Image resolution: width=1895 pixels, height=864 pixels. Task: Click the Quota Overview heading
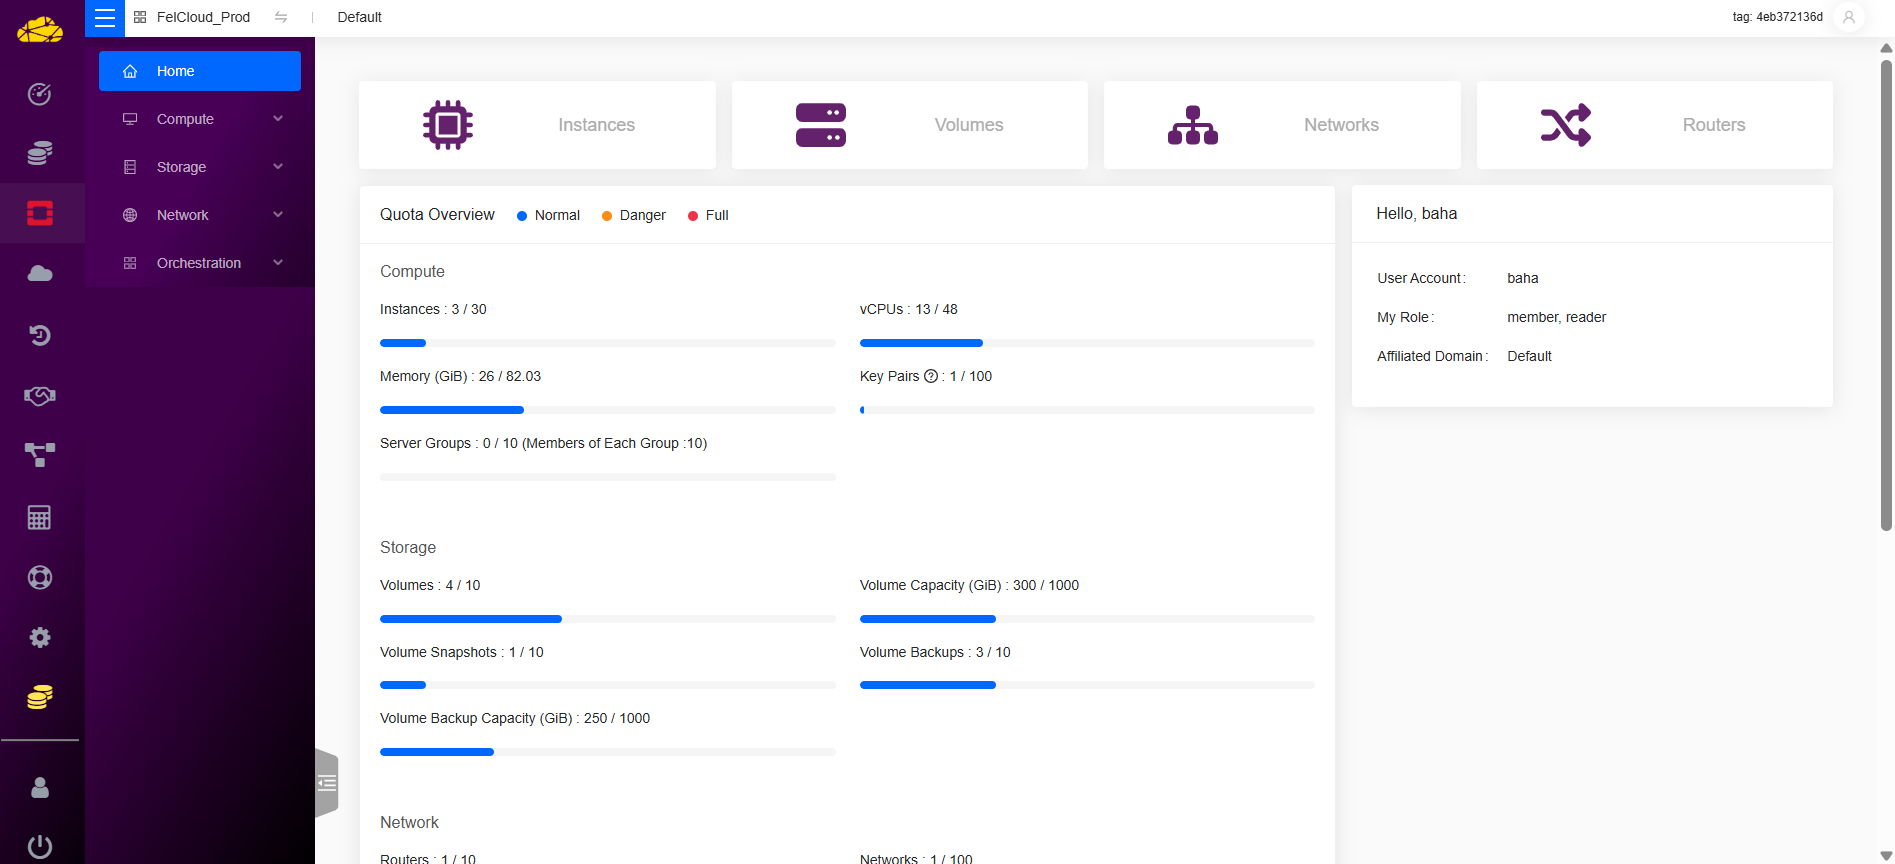[437, 215]
